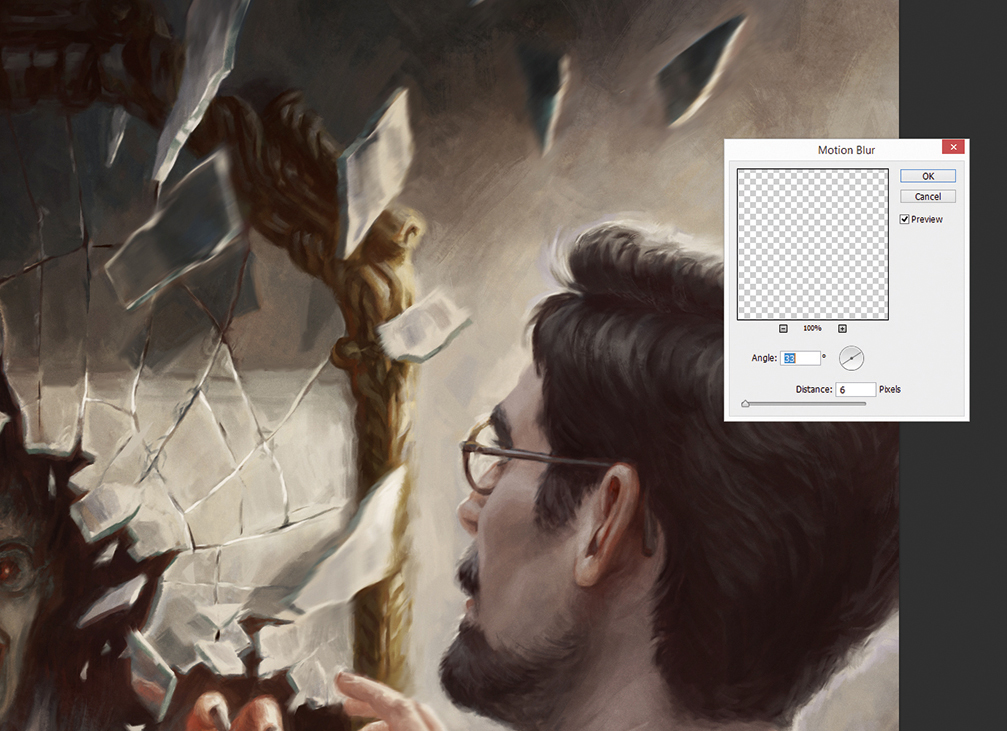Click the Distance slider handle
The width and height of the screenshot is (1007, 731).
745,404
